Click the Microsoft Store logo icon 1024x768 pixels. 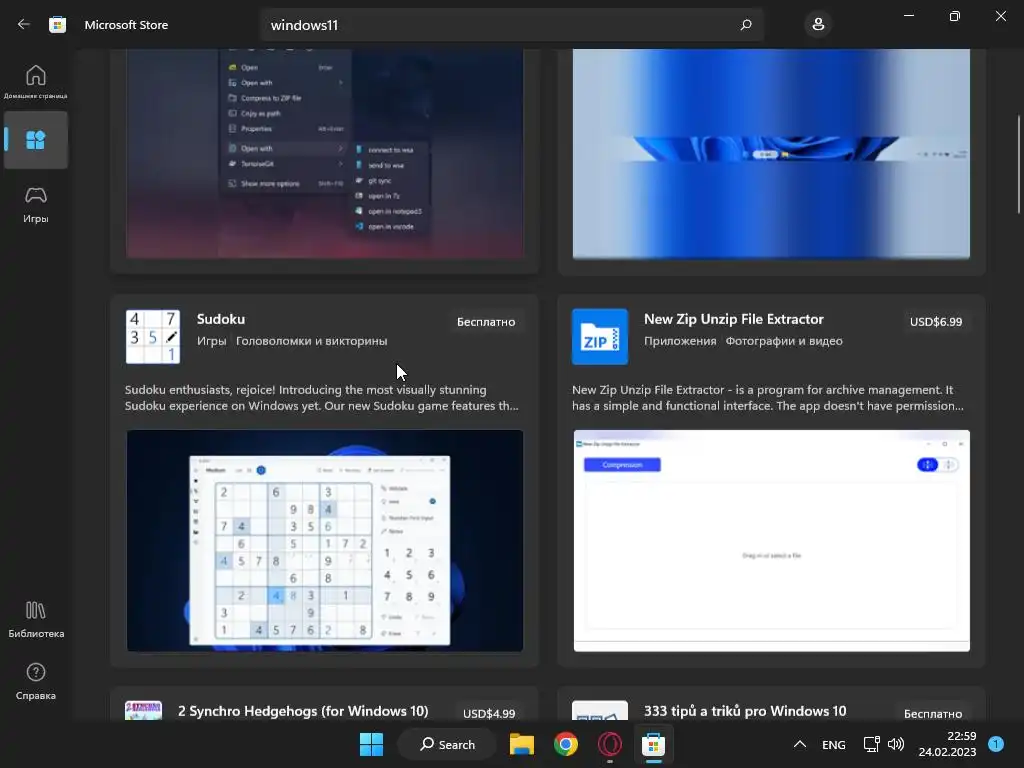57,25
